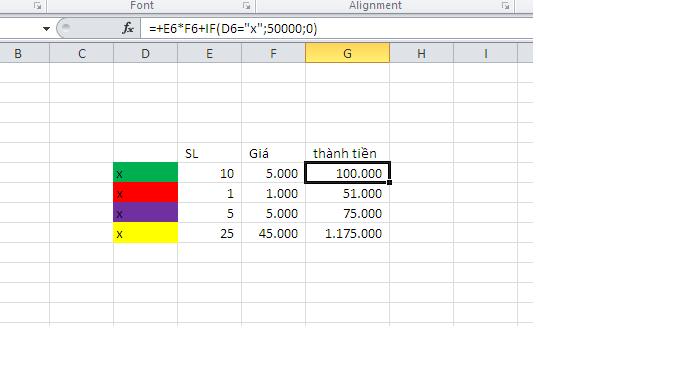Select column F header
This screenshot has height=384, width=683.
[274, 54]
